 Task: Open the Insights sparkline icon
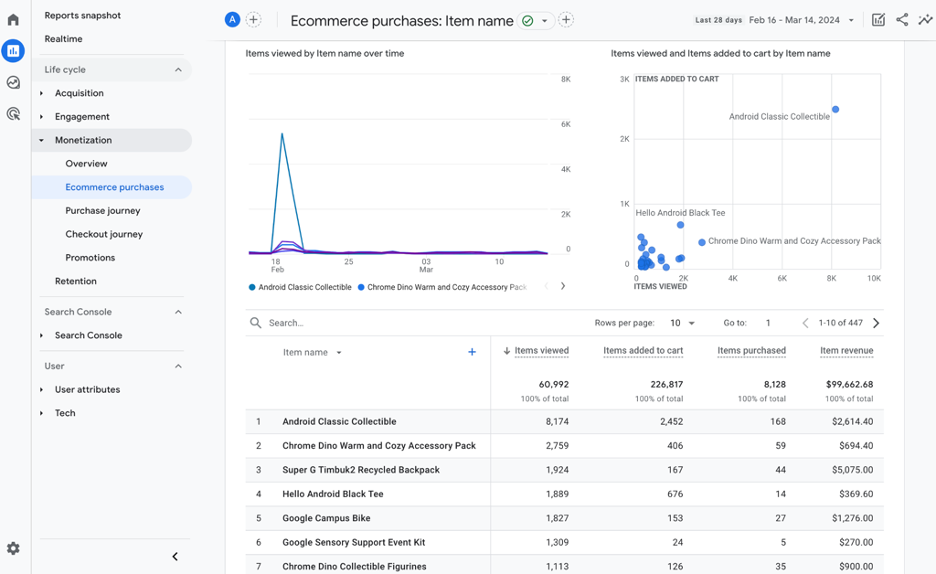coord(925,20)
